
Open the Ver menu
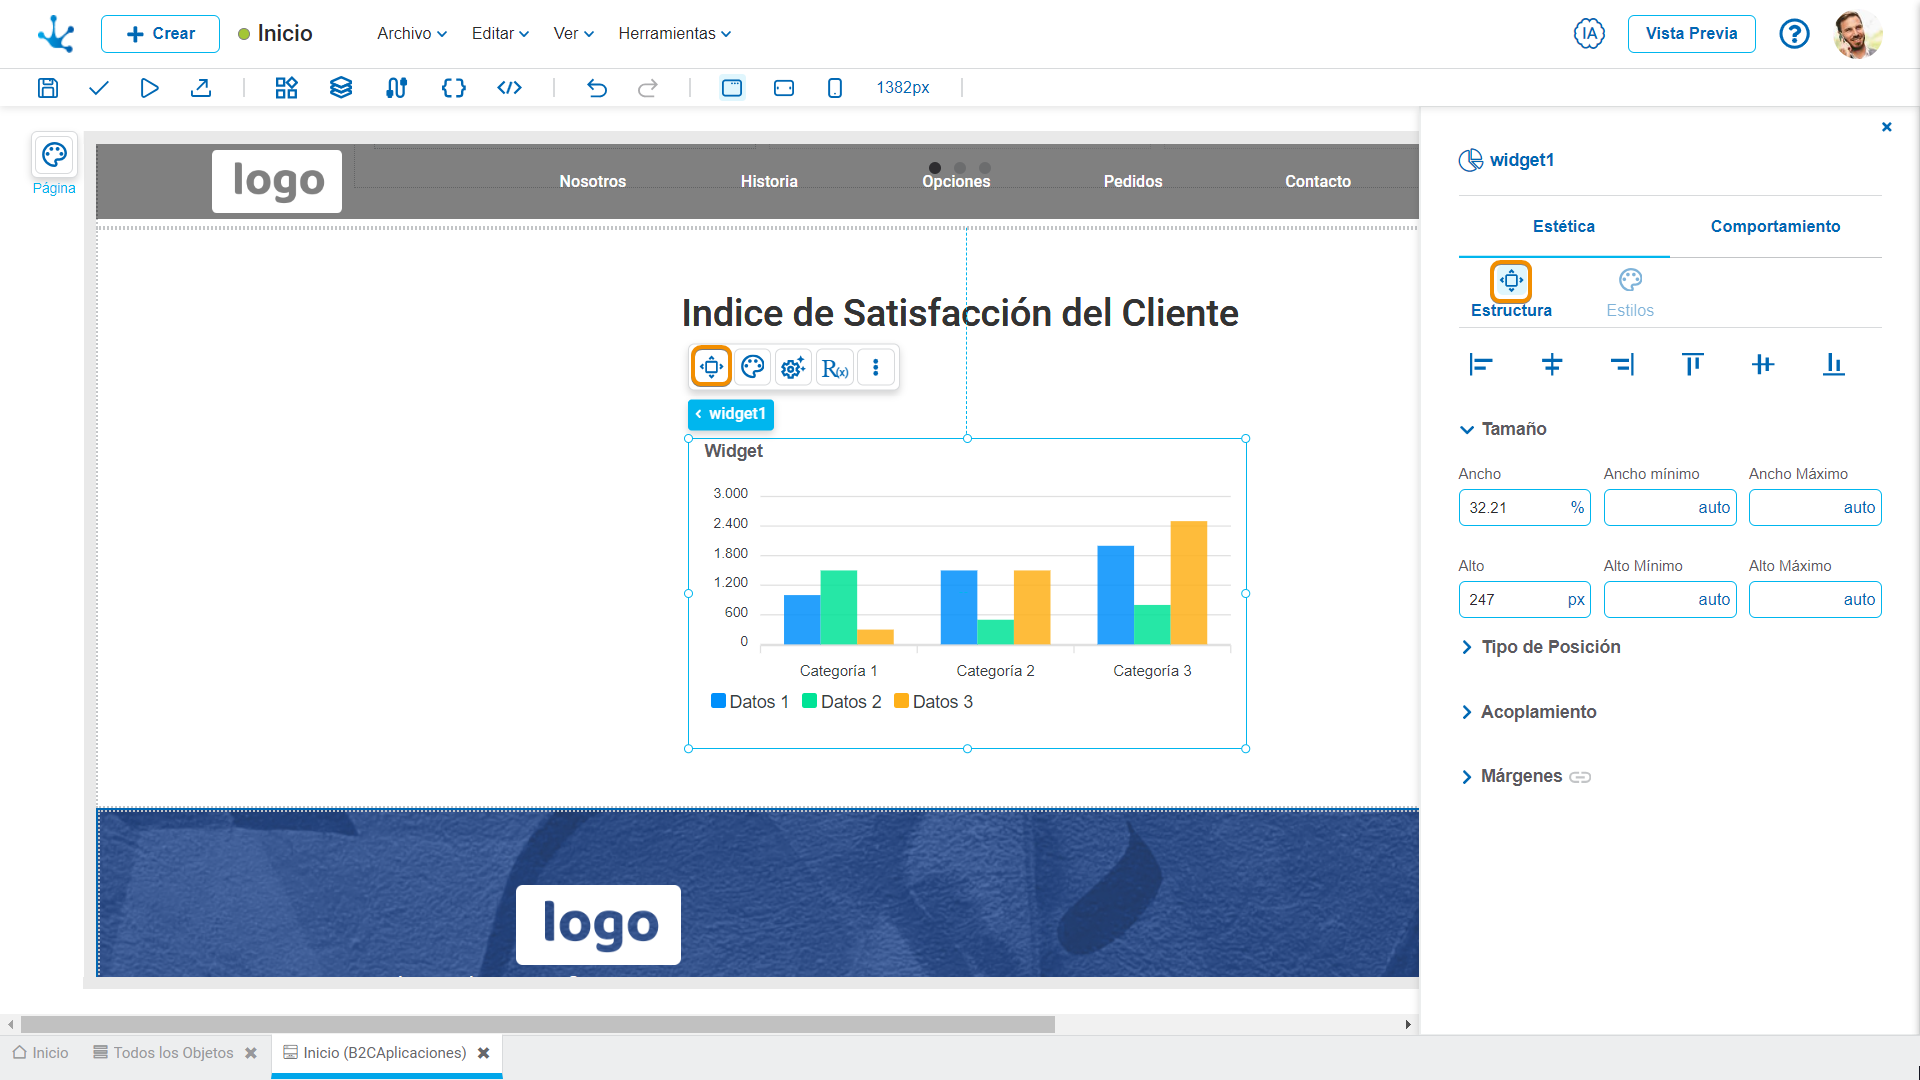pos(574,34)
